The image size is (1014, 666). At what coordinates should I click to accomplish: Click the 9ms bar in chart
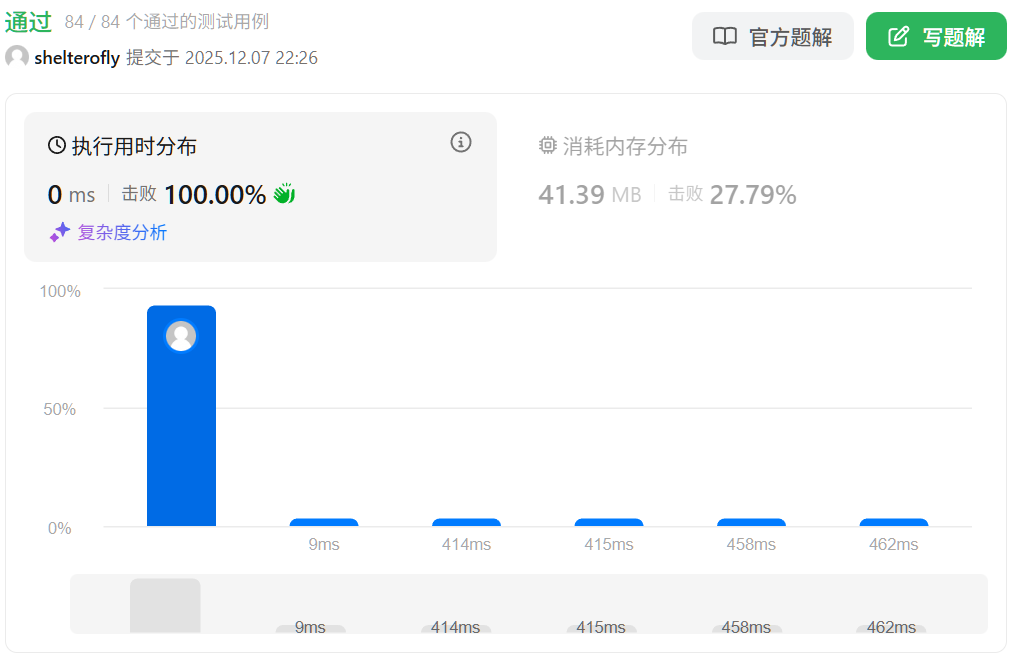pos(324,522)
